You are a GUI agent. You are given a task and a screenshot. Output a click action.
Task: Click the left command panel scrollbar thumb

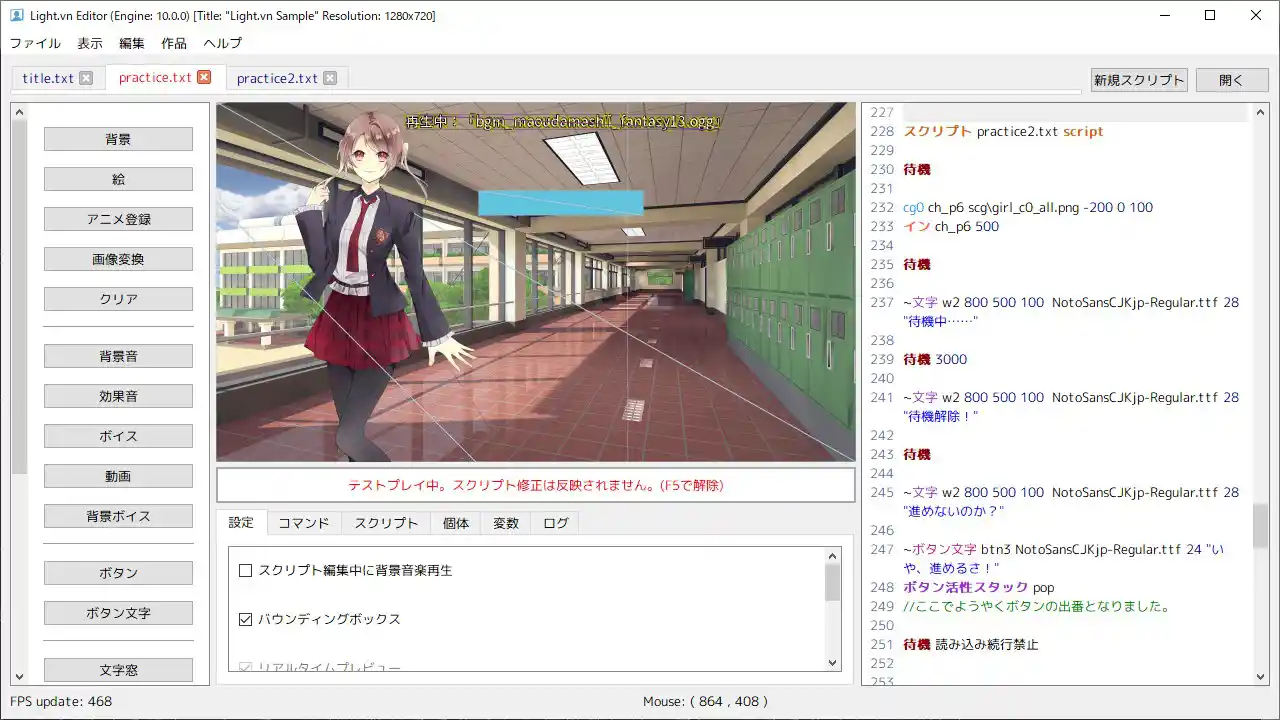coord(19,297)
